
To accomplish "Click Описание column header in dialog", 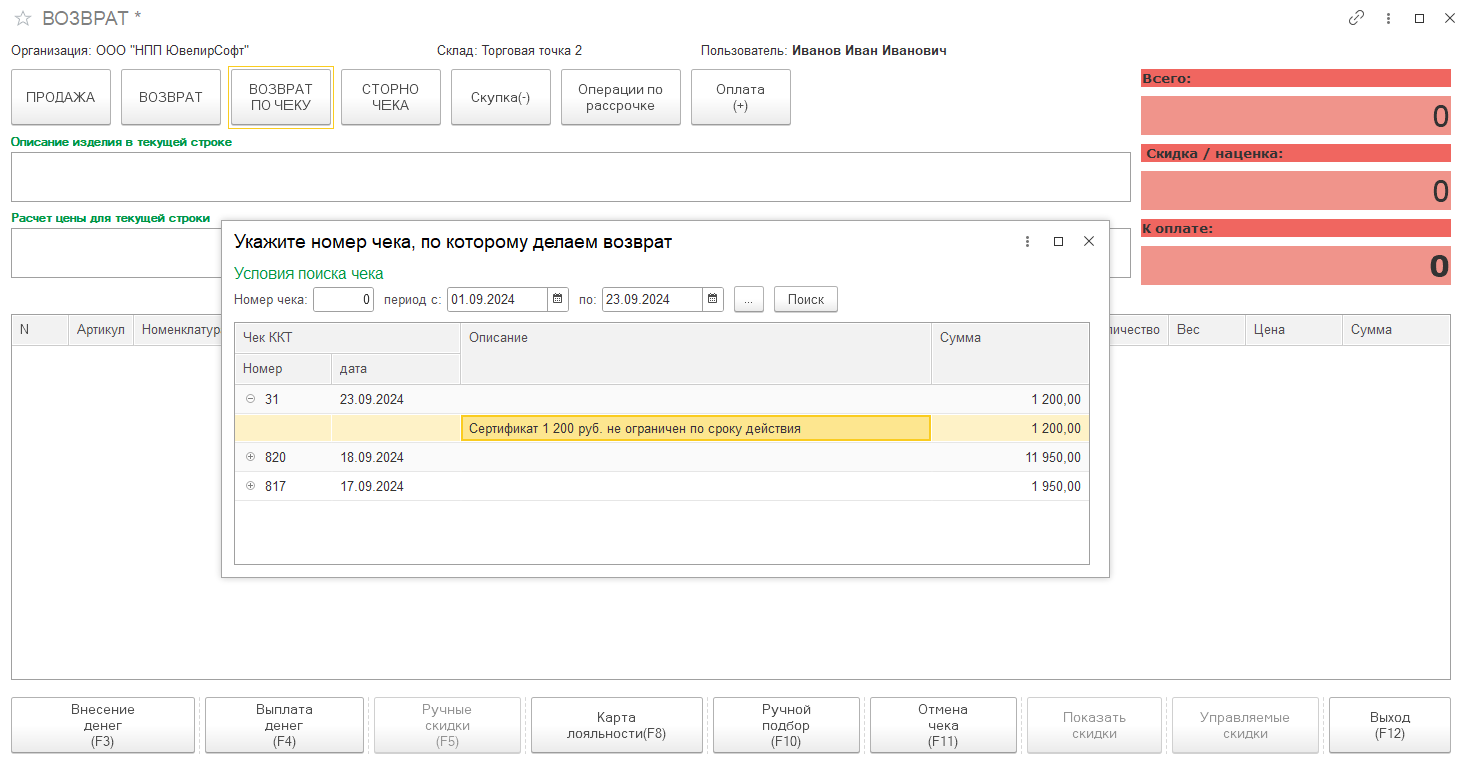I will point(696,353).
